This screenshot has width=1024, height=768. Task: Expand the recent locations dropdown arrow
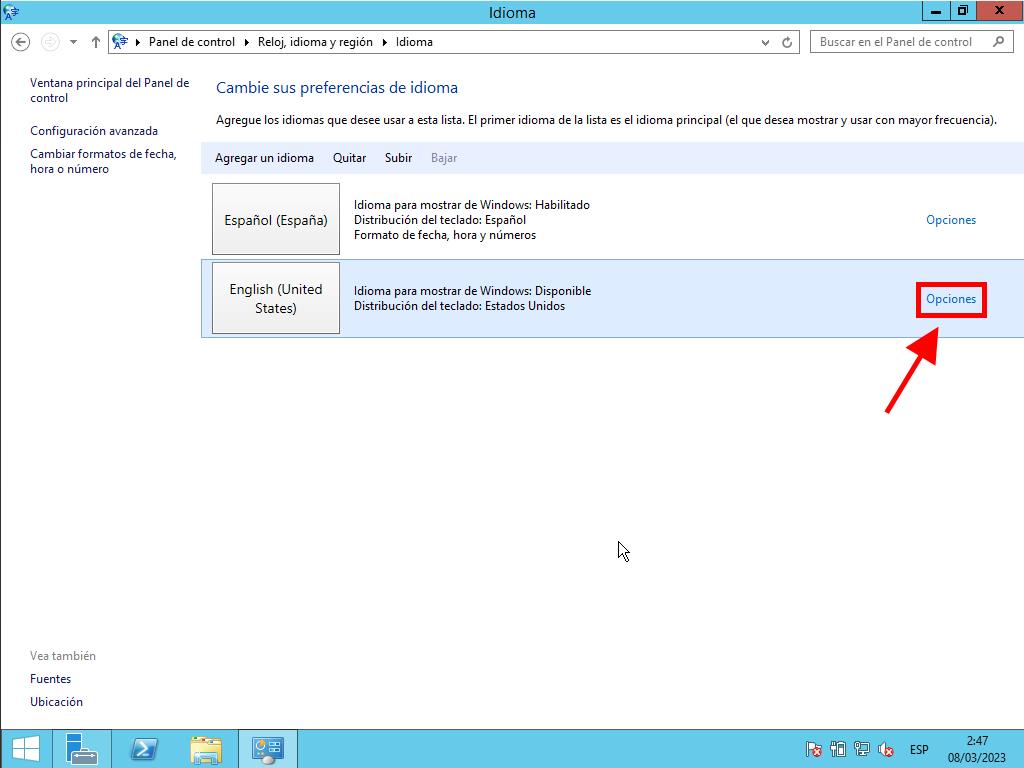(73, 42)
